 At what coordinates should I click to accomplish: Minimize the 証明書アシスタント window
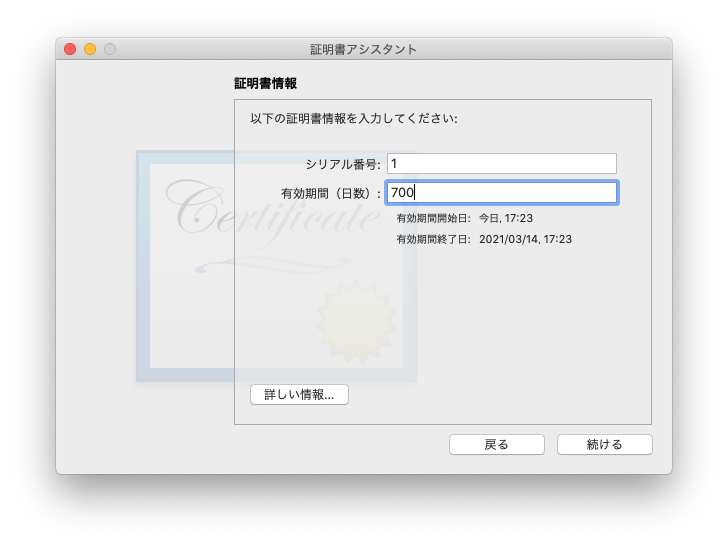[90, 49]
